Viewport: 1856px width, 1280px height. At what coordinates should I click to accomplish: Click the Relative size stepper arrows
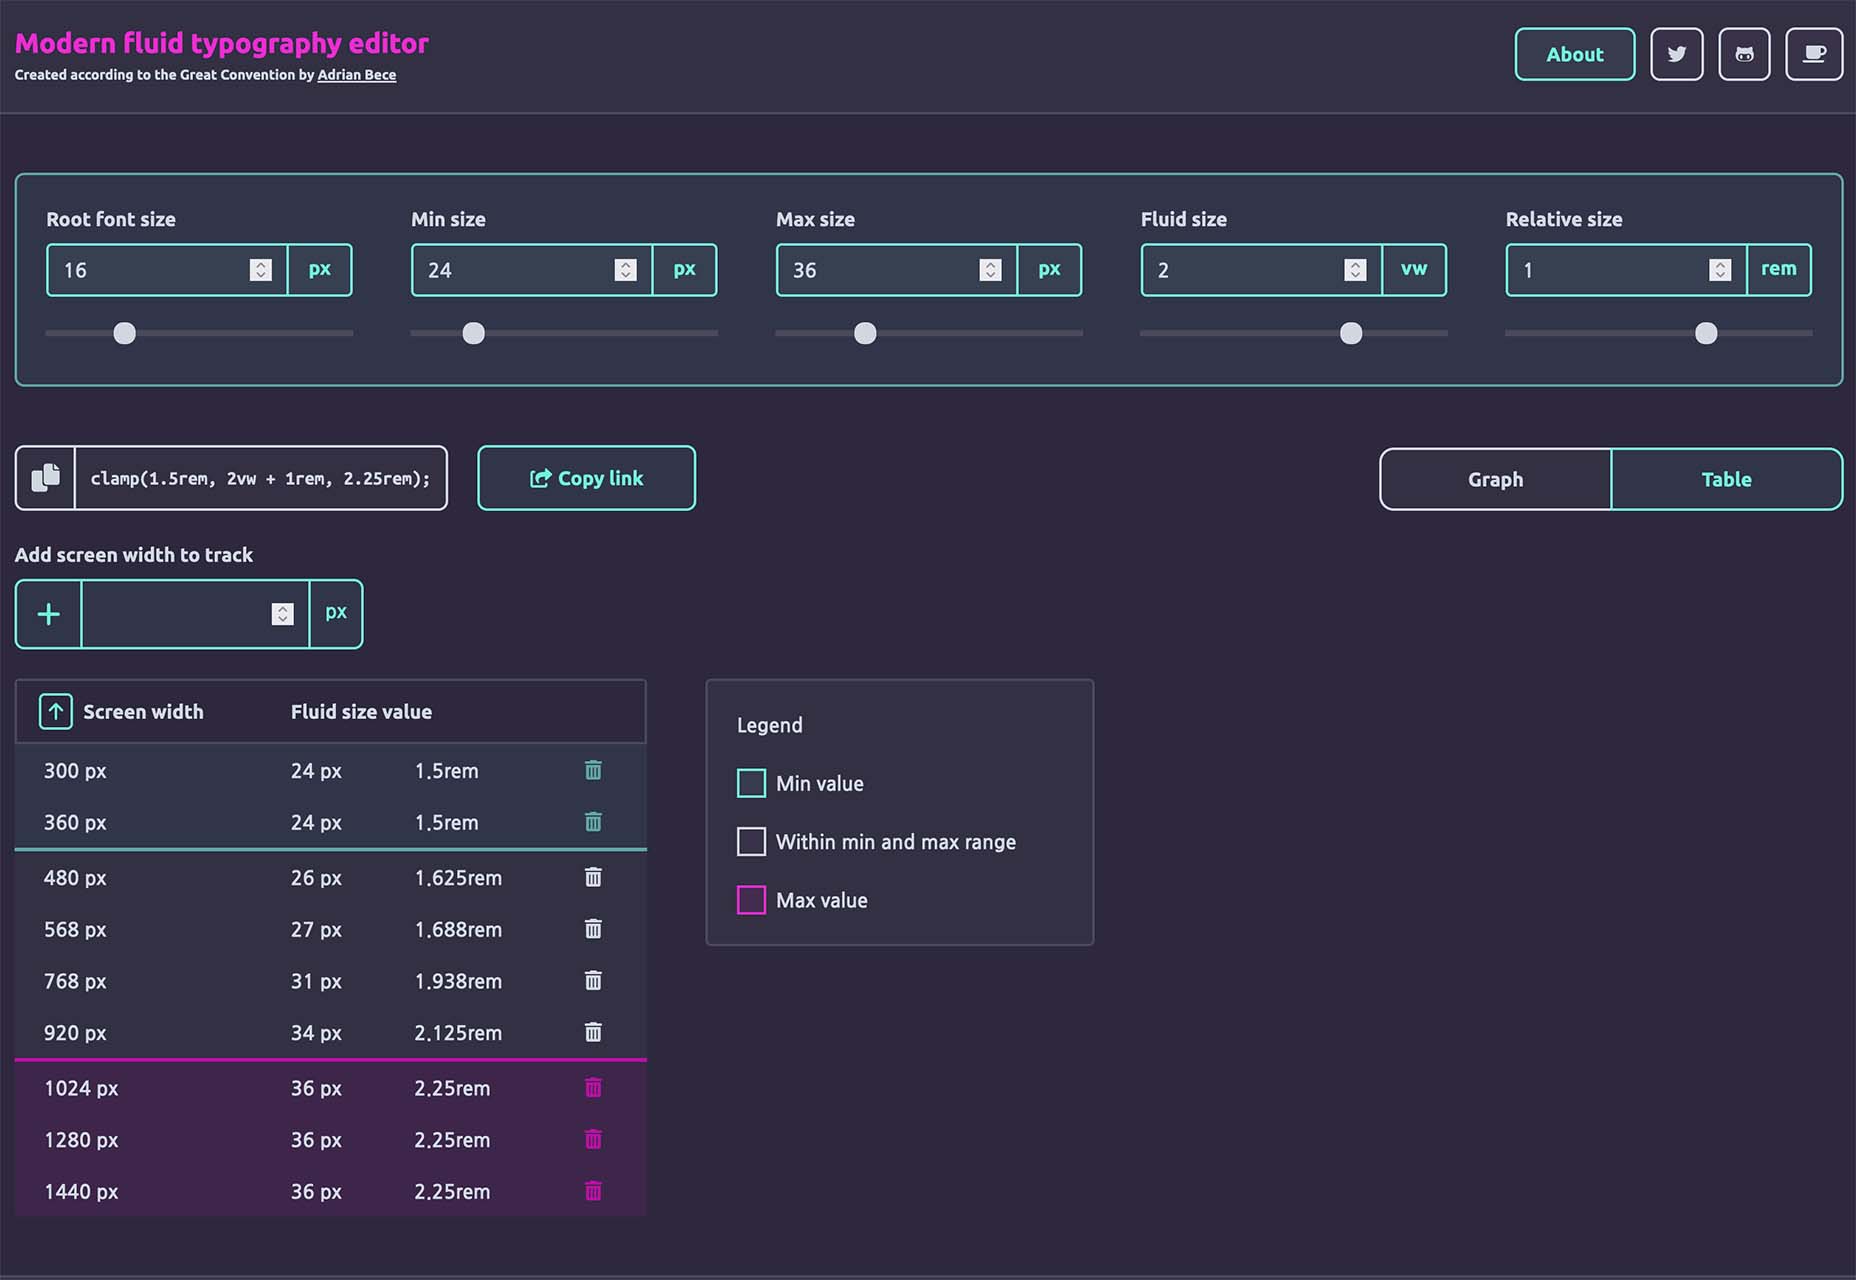[1720, 270]
